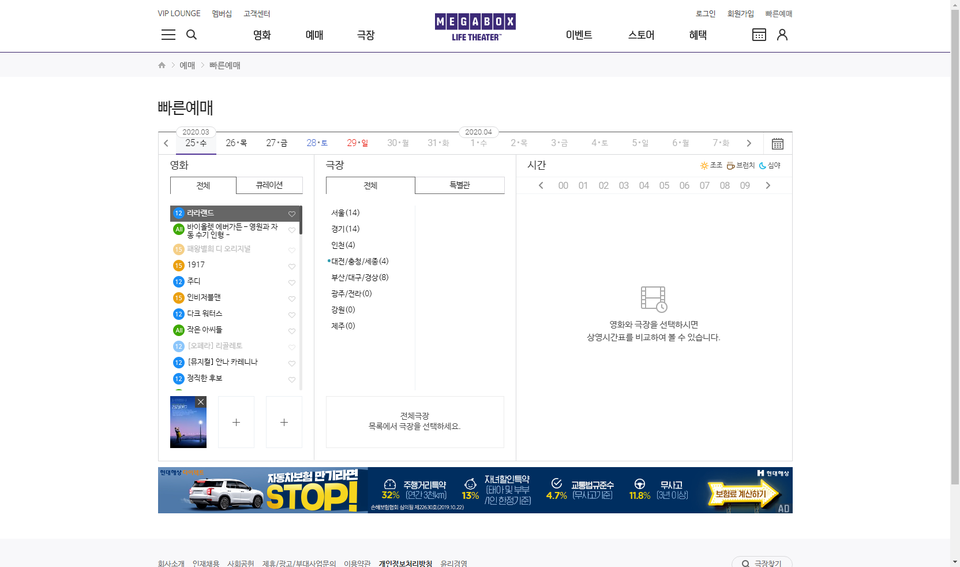Screen dimensions: 960x567
Task: Click the search magnifier icon
Action: (192, 35)
